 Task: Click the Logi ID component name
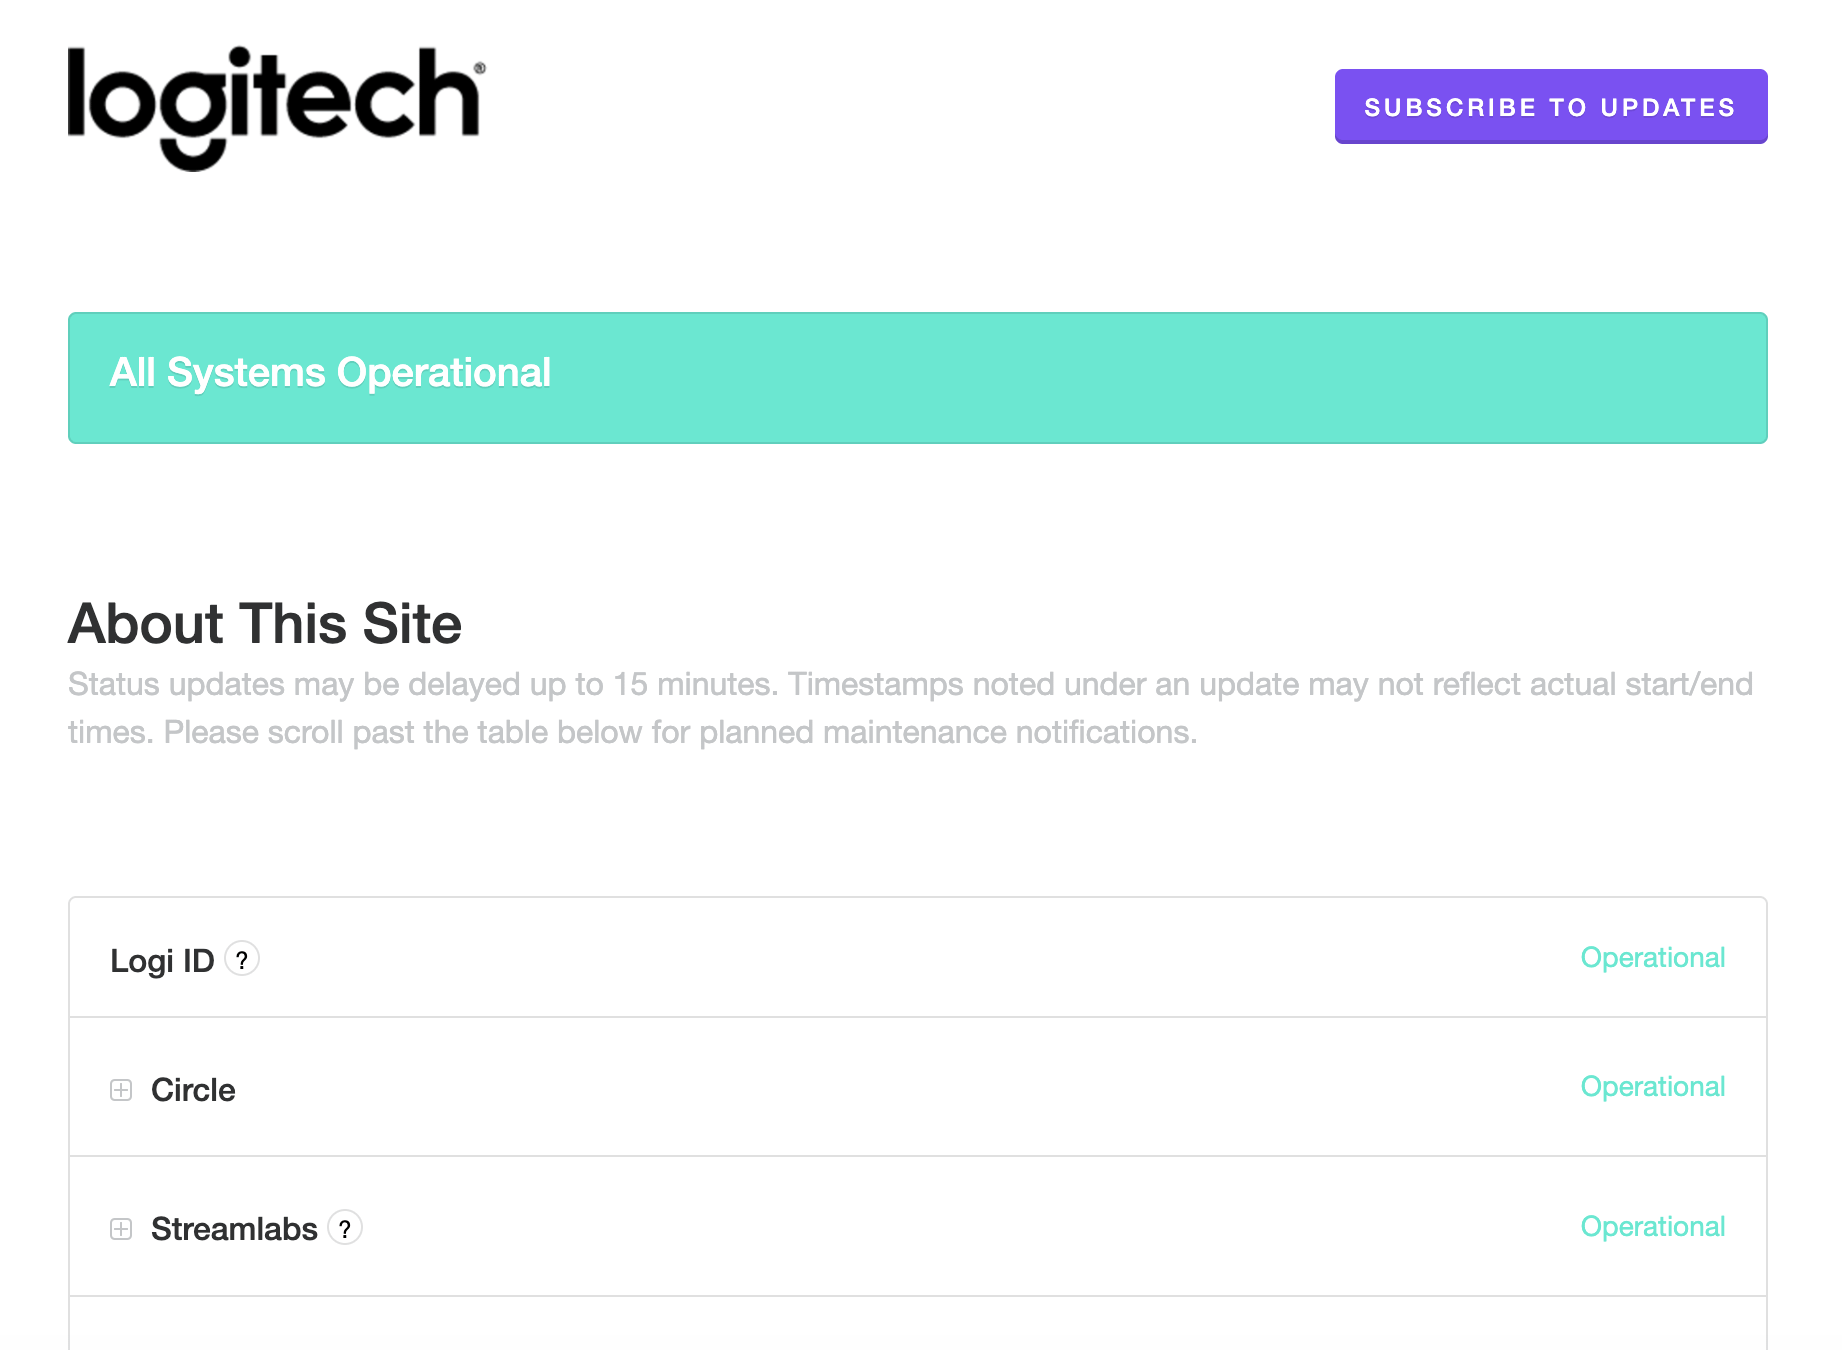coord(162,961)
